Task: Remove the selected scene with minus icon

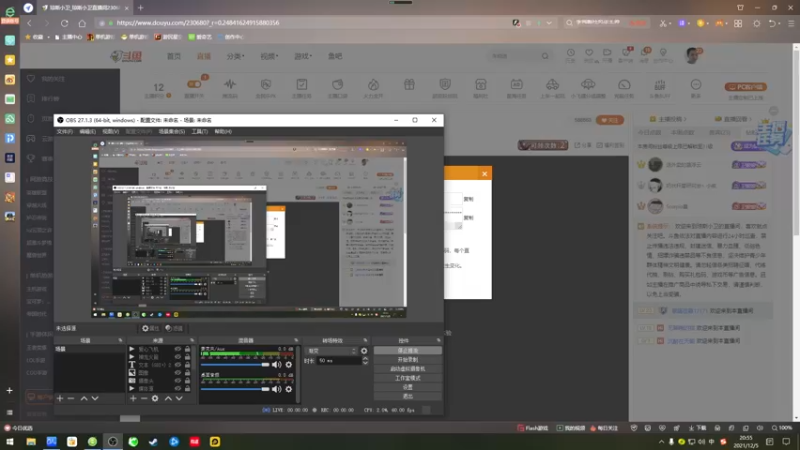Action: coord(71,398)
